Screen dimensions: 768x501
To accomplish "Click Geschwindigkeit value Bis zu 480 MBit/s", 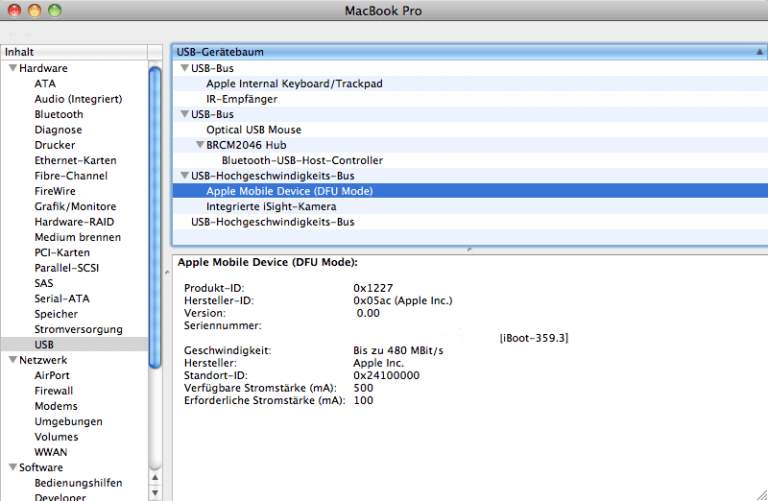I will (x=398, y=351).
